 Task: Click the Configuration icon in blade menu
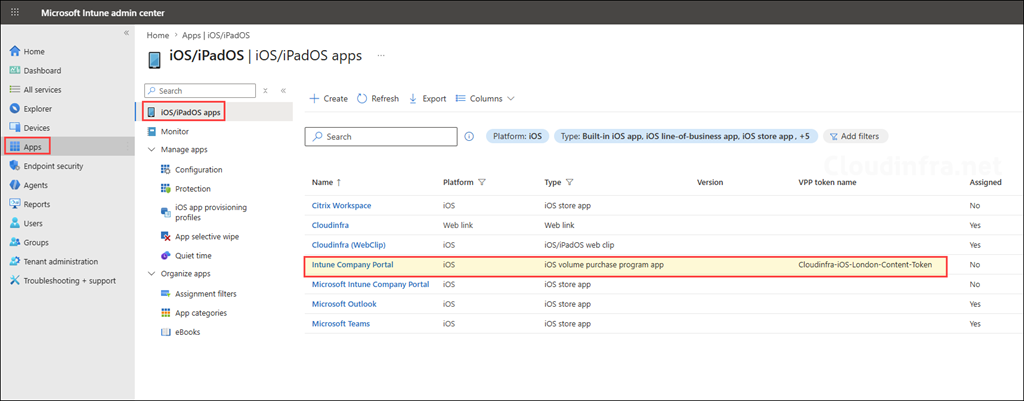[165, 170]
